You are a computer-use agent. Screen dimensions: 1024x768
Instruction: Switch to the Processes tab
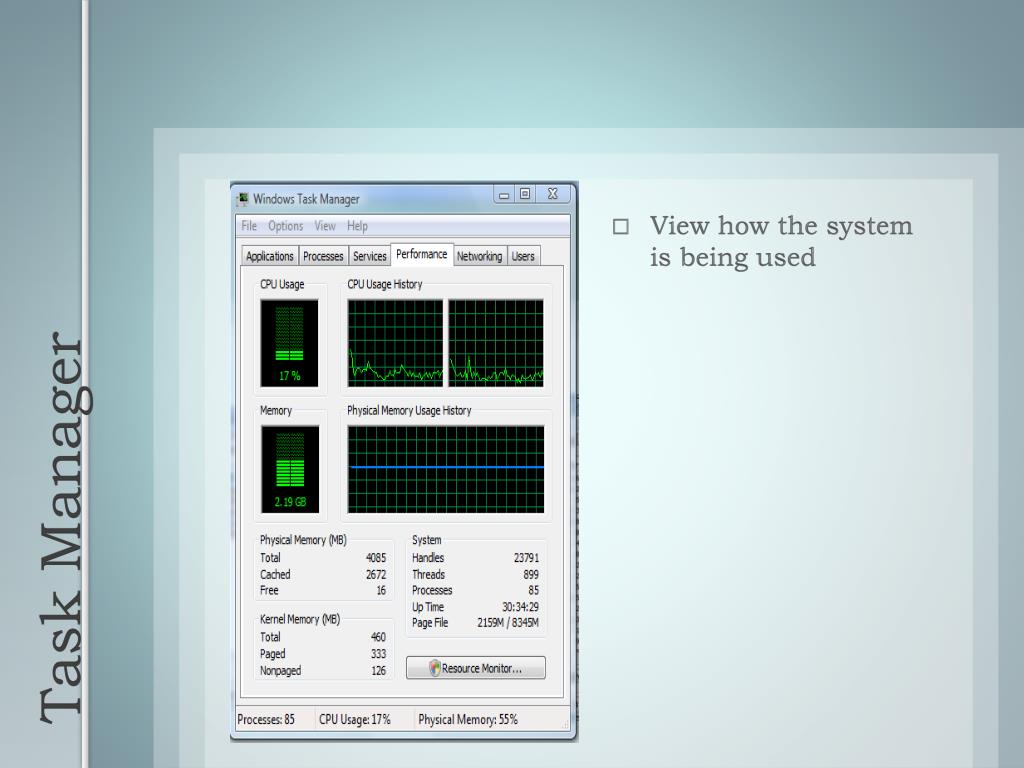323,256
